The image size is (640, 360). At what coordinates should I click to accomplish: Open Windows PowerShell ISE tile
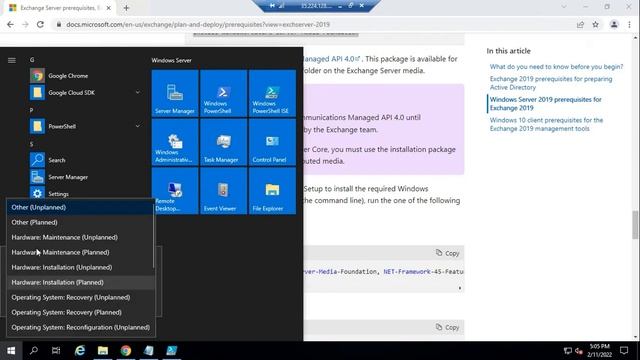click(272, 93)
